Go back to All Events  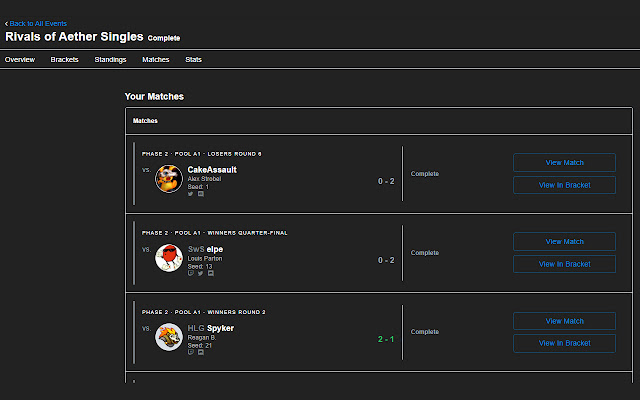(38, 23)
